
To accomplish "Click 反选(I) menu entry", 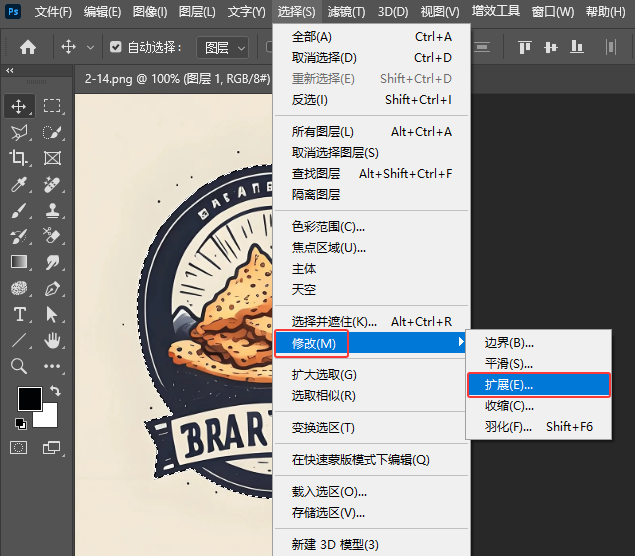I will pyautogui.click(x=372, y=100).
